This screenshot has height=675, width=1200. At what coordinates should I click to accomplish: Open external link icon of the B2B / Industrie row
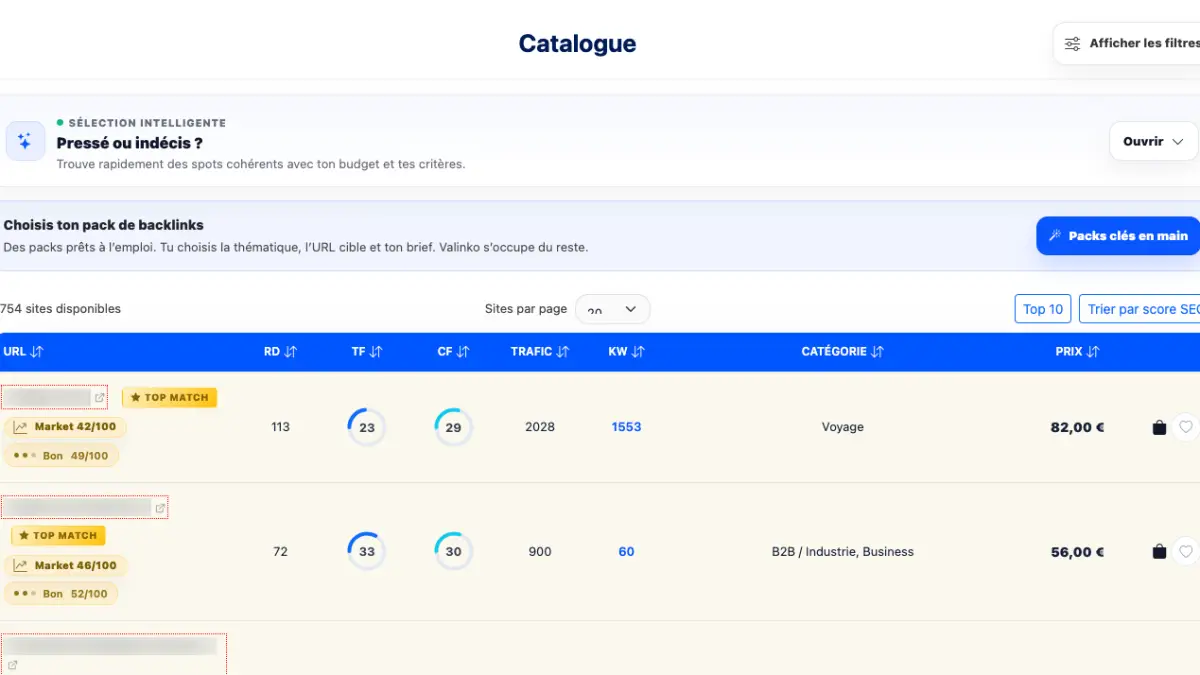tap(160, 508)
